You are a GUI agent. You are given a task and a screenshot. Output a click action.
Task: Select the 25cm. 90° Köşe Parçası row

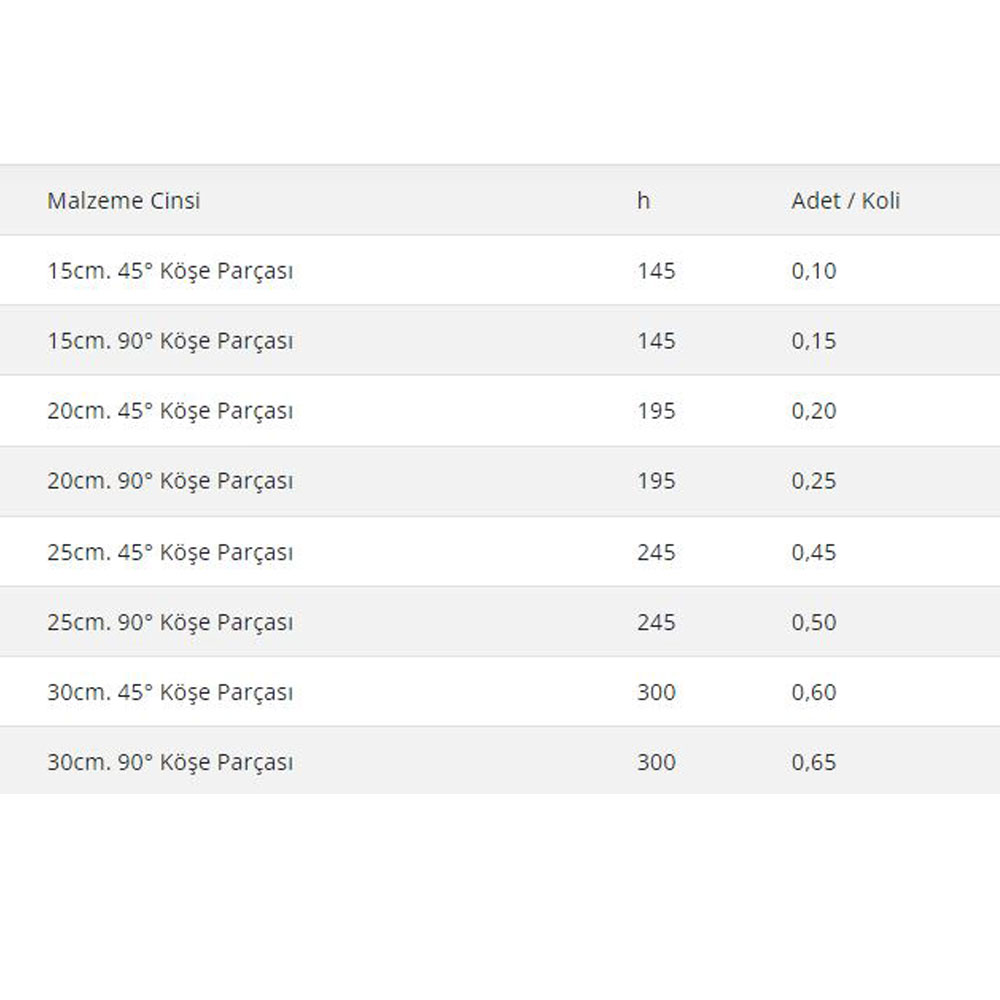pos(500,622)
